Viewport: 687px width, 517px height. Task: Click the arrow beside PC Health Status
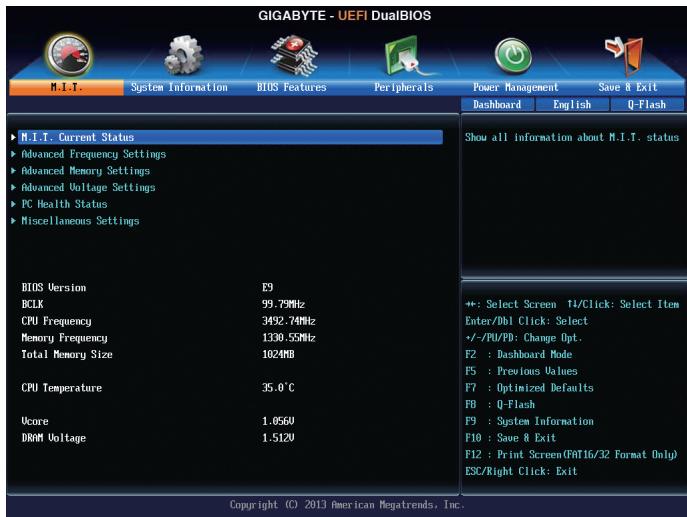pos(13,204)
